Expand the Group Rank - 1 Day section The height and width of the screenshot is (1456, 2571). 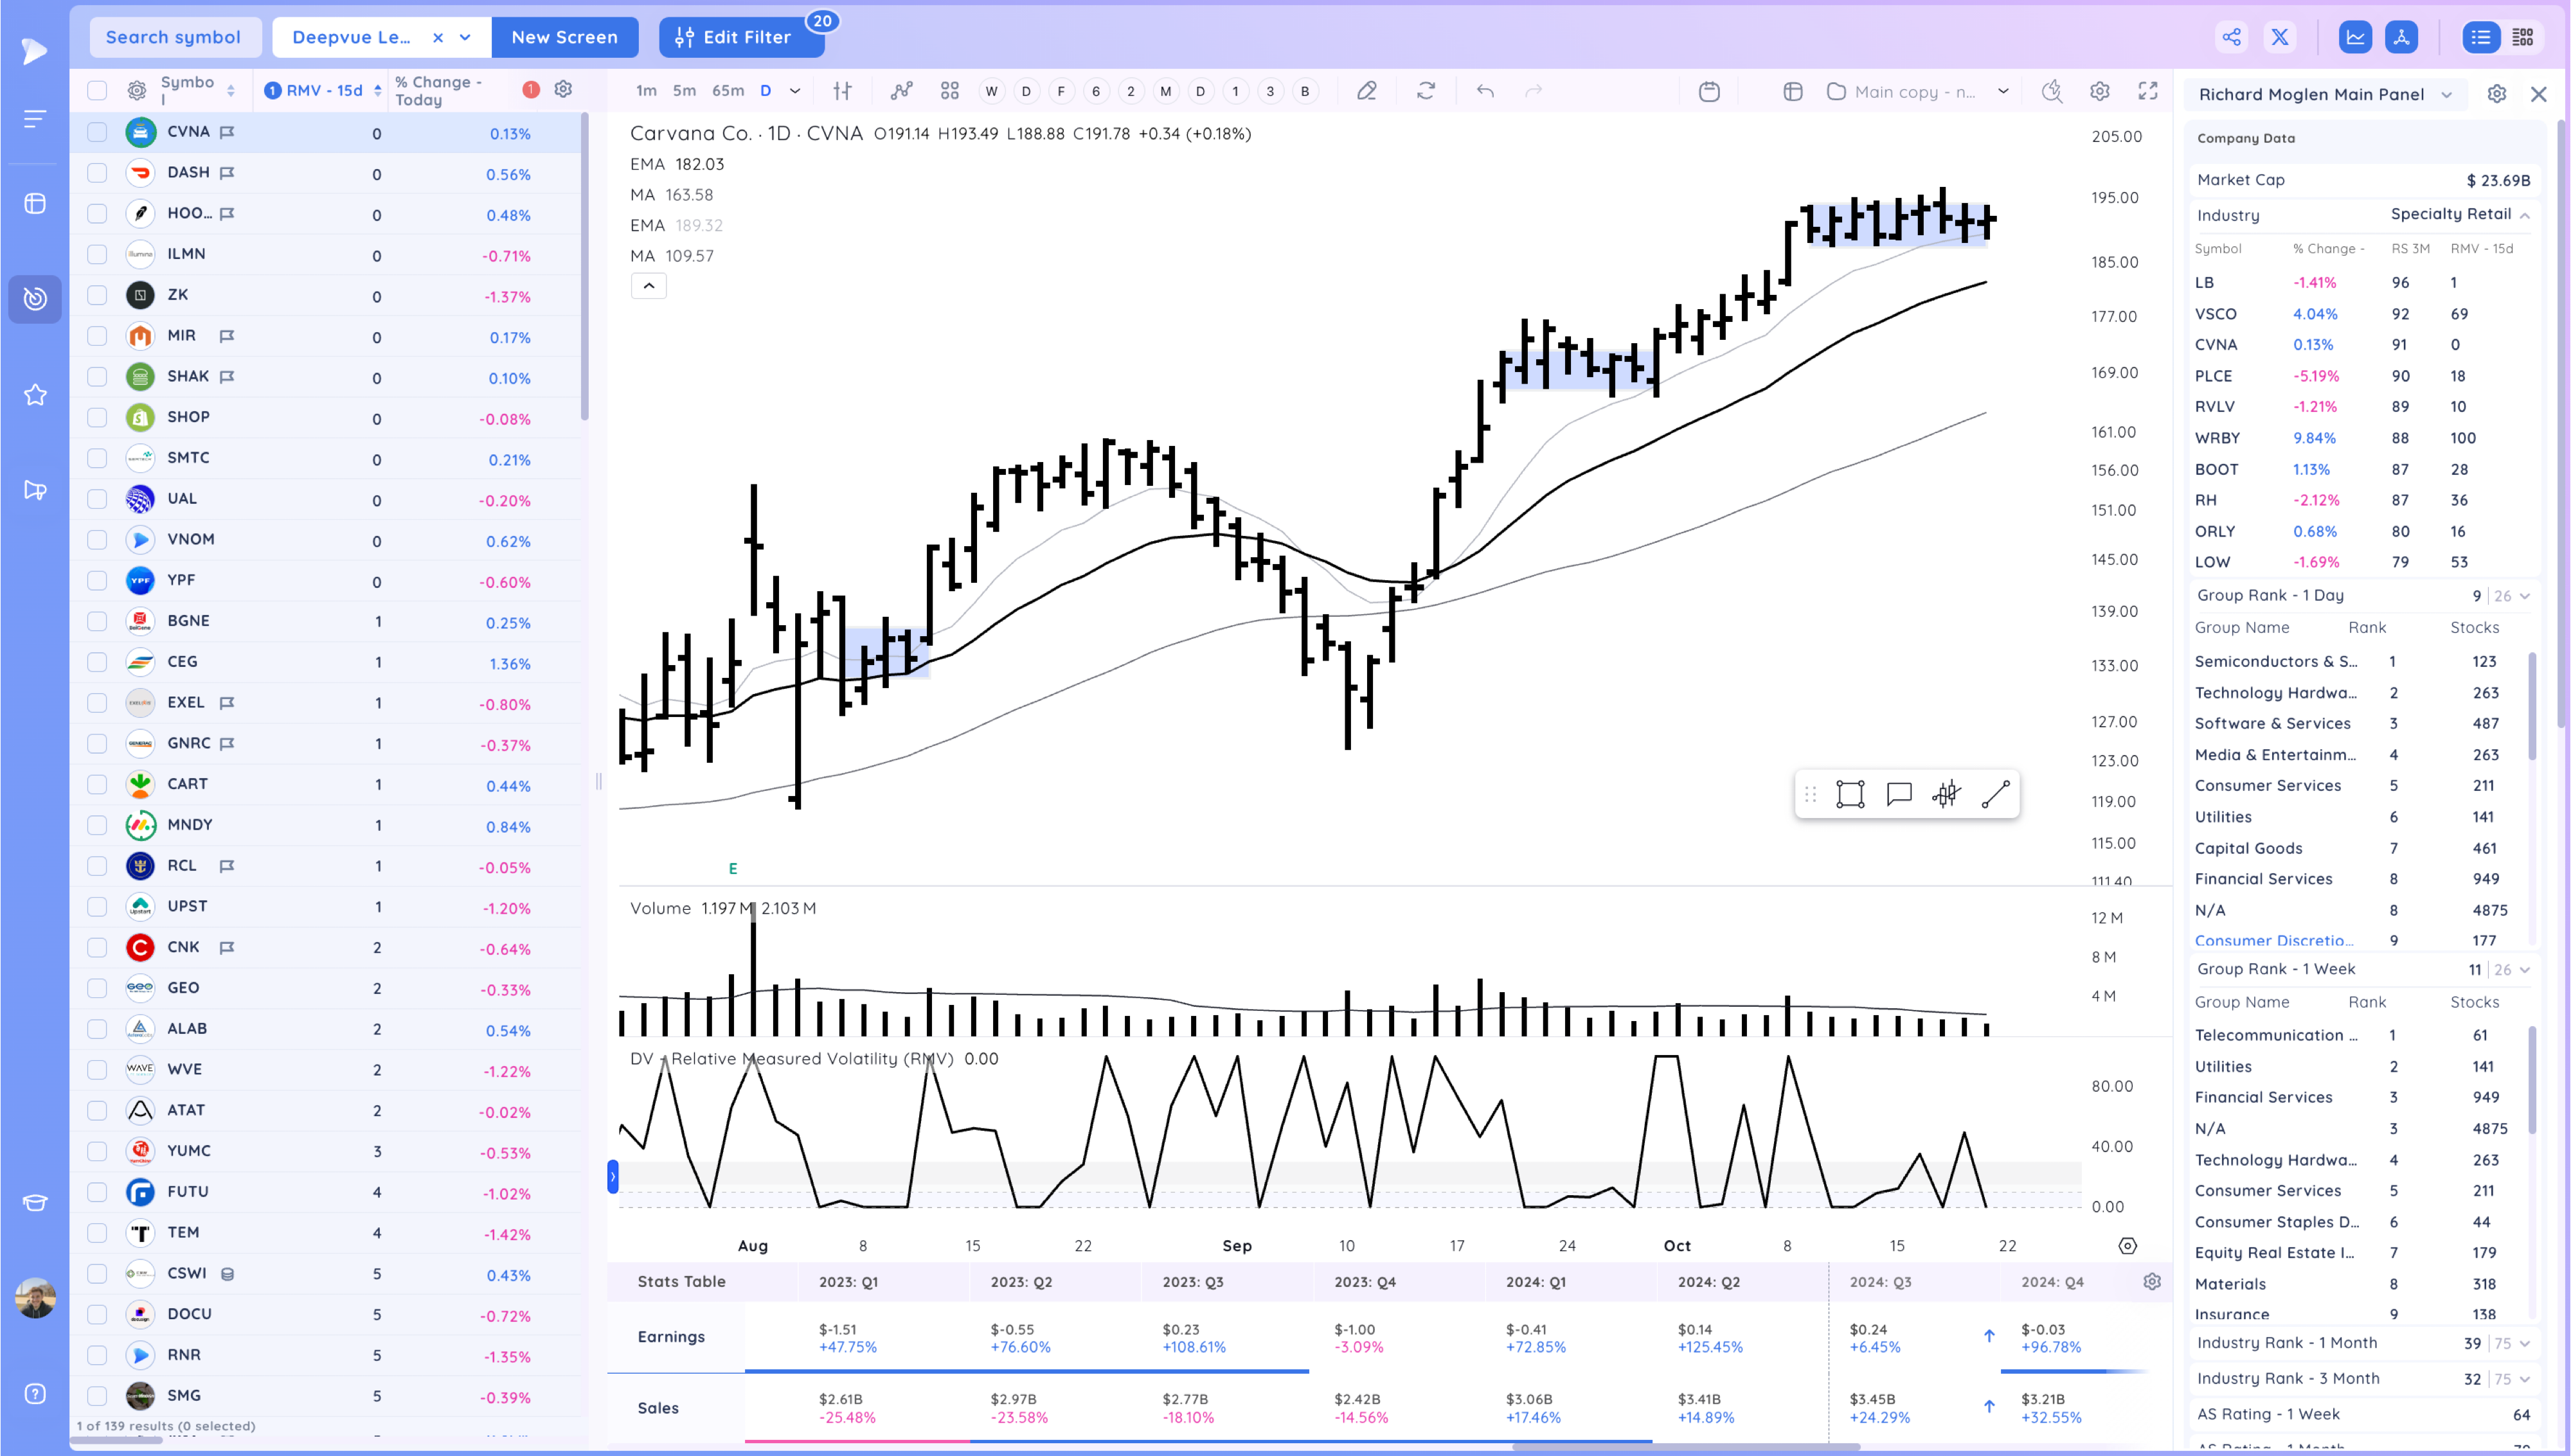click(2524, 596)
